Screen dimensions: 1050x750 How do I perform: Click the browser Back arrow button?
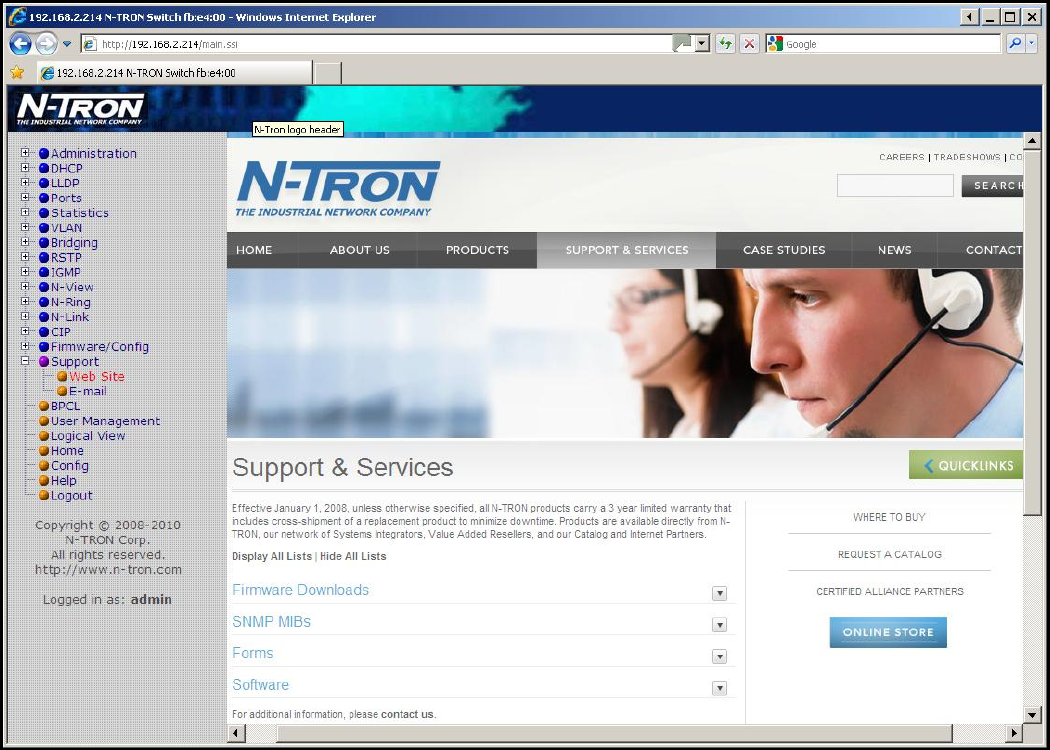(x=21, y=44)
